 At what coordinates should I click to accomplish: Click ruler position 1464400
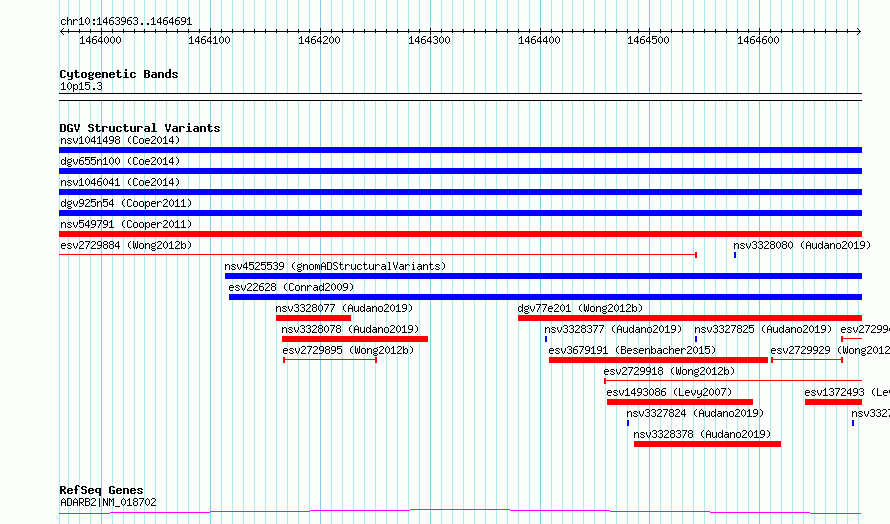(539, 40)
